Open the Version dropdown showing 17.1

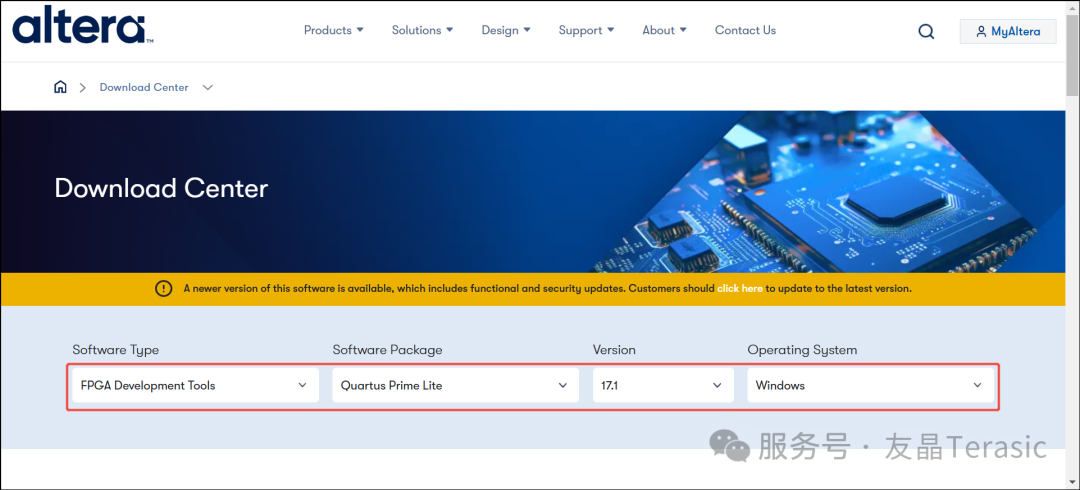[663, 385]
